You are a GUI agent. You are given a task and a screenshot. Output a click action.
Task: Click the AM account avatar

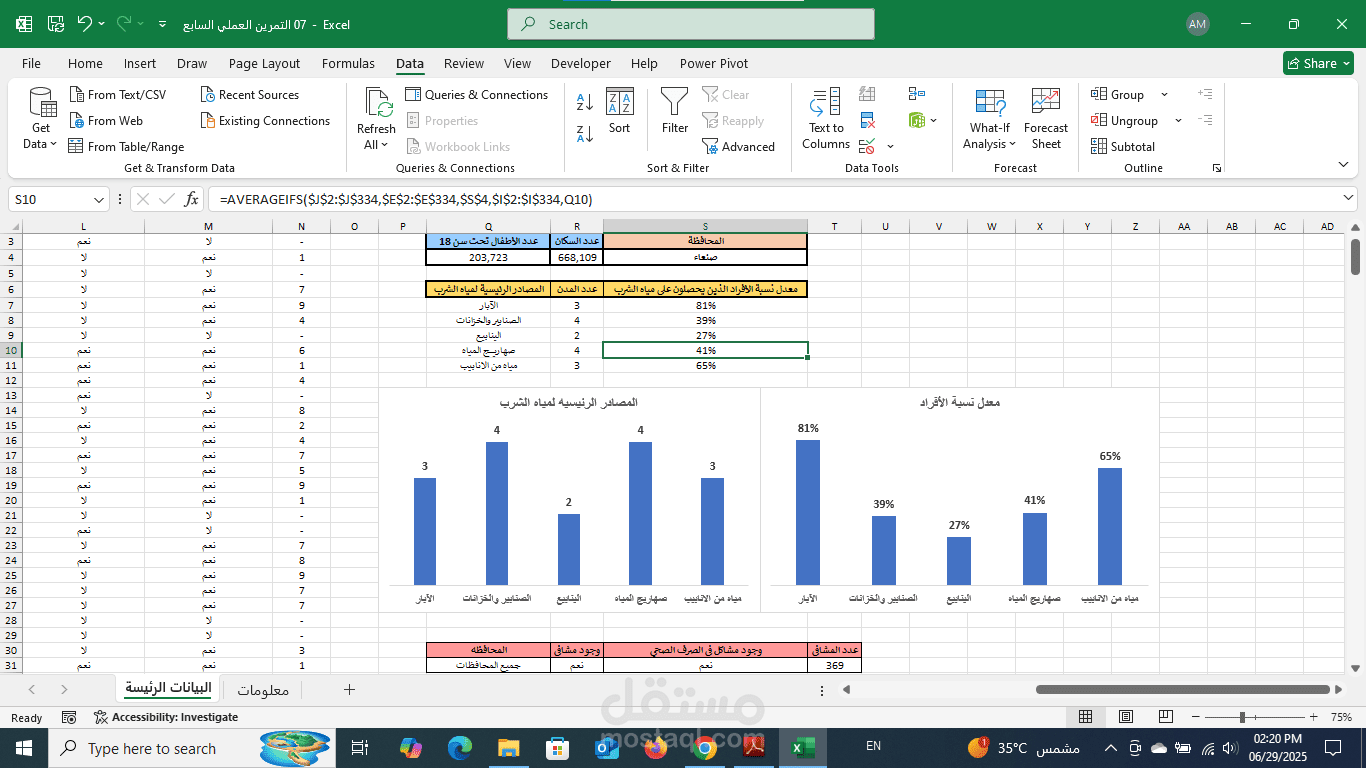[x=1197, y=24]
